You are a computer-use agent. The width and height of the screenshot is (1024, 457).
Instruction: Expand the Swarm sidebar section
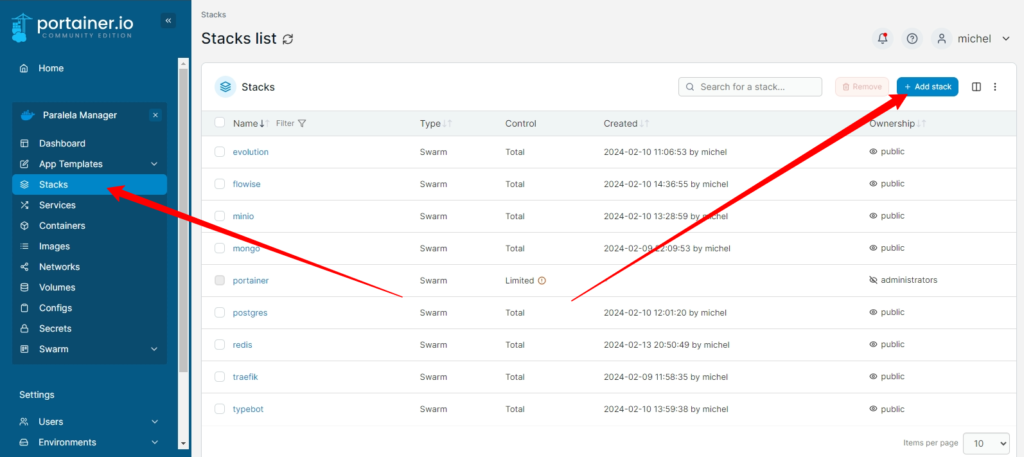154,349
